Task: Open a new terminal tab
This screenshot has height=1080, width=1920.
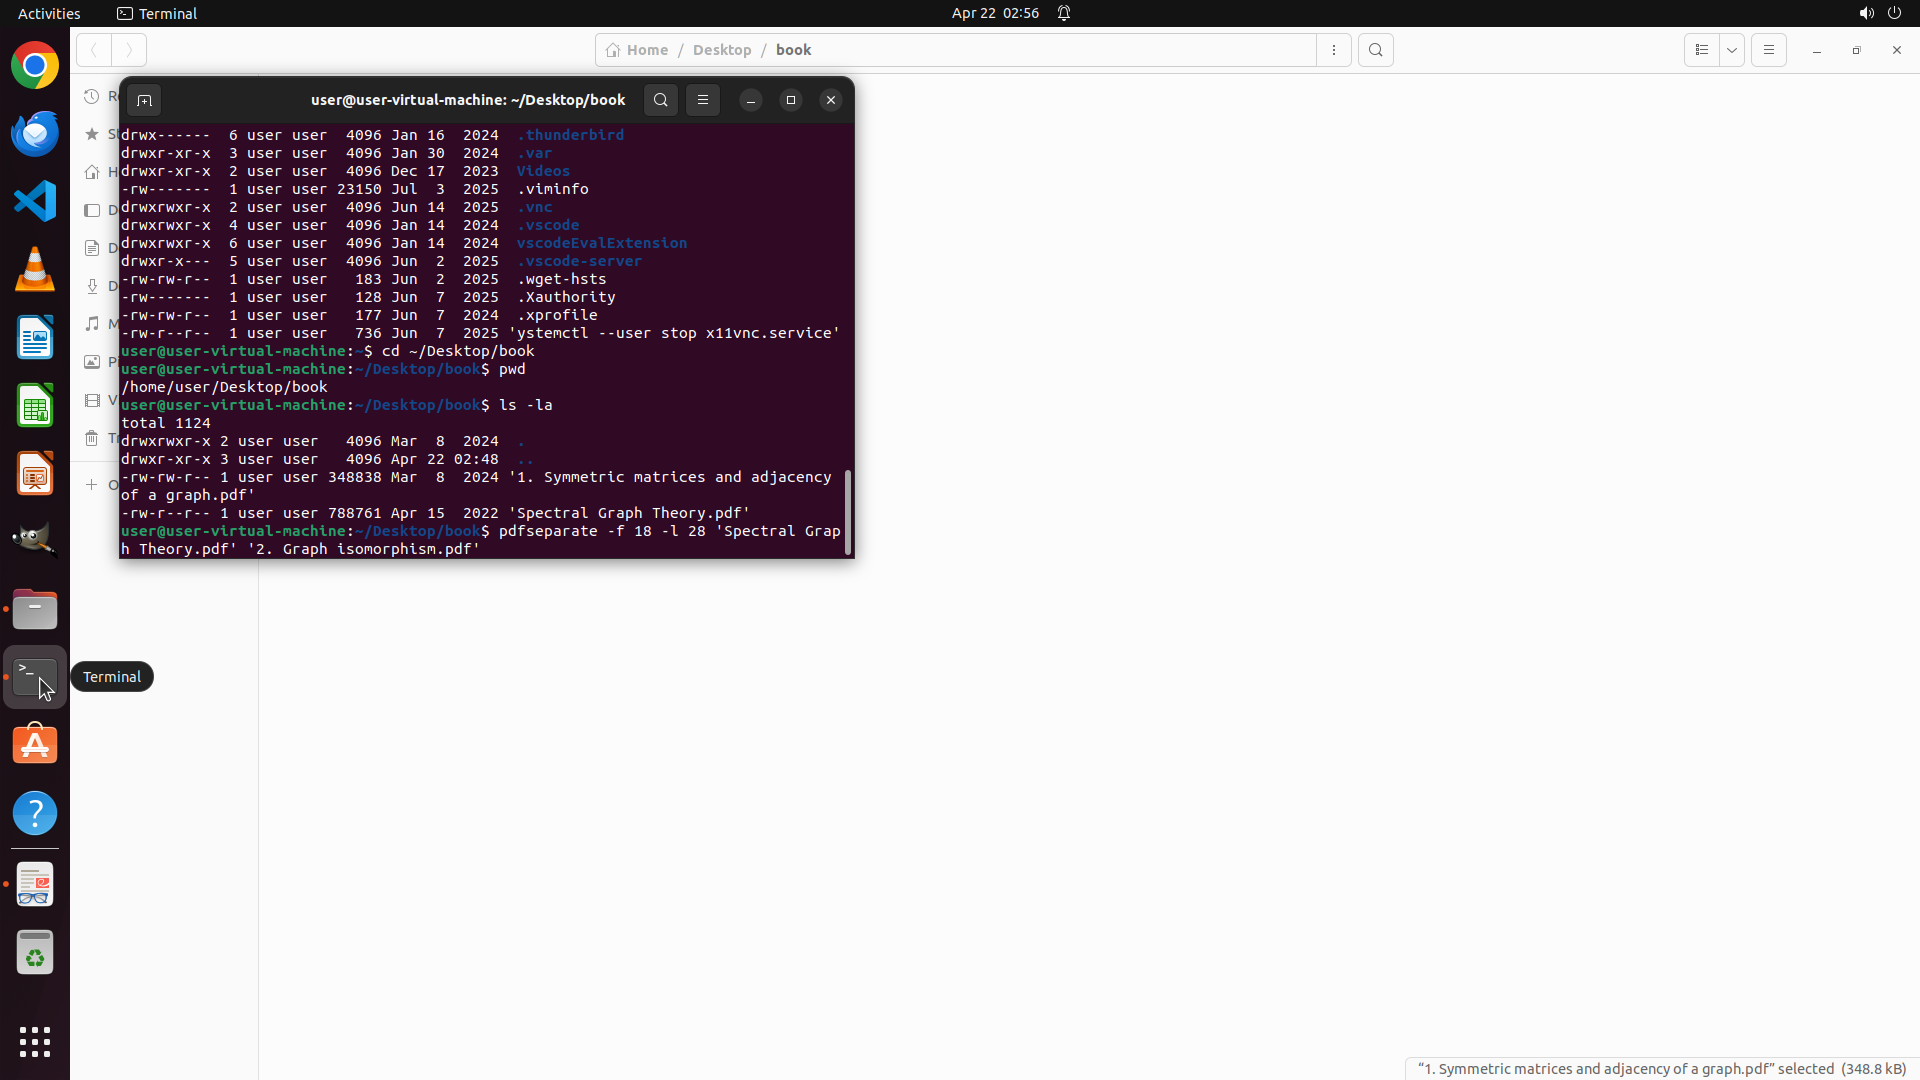Action: coord(144,100)
